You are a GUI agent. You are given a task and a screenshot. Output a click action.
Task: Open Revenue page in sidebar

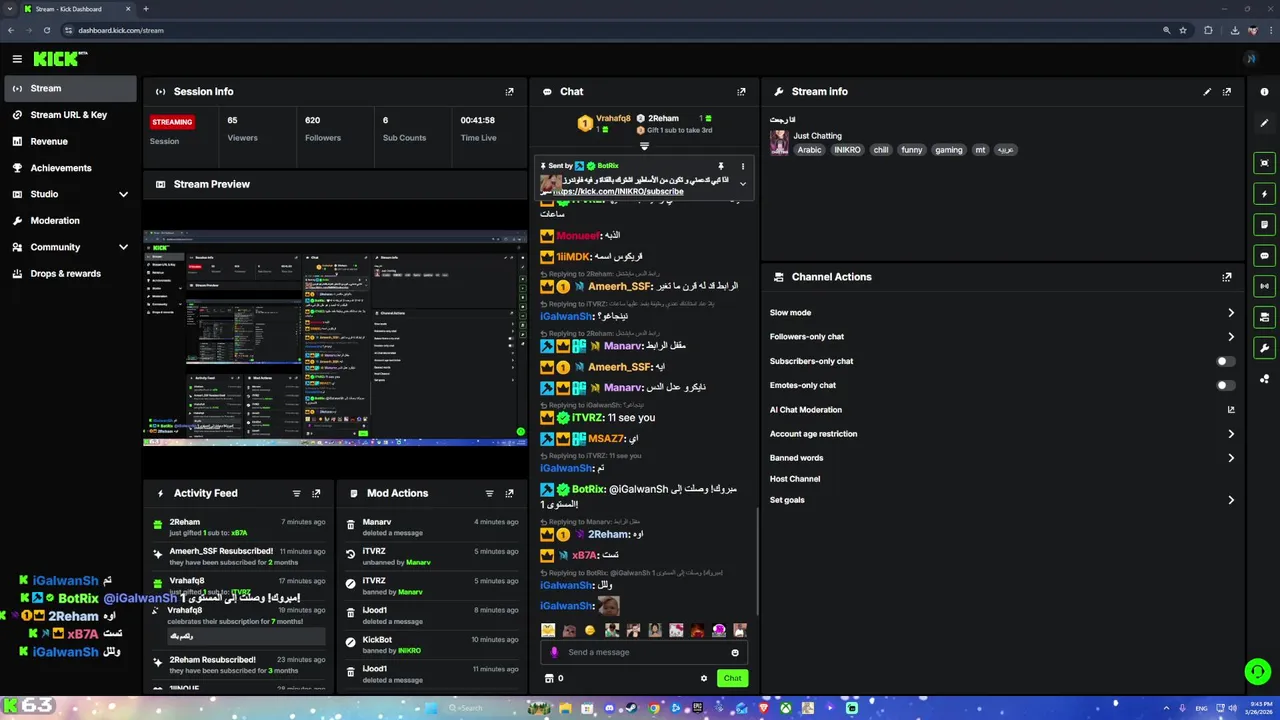click(70, 141)
